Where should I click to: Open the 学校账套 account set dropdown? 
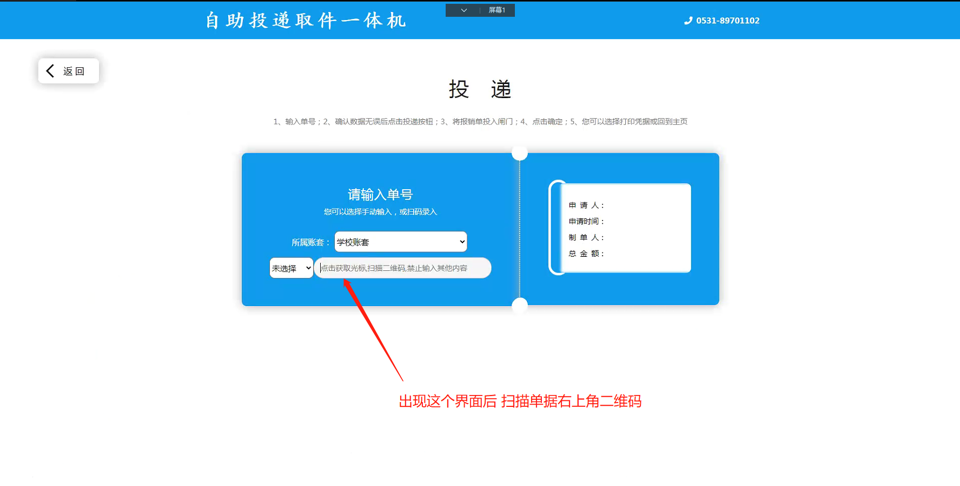click(x=400, y=242)
